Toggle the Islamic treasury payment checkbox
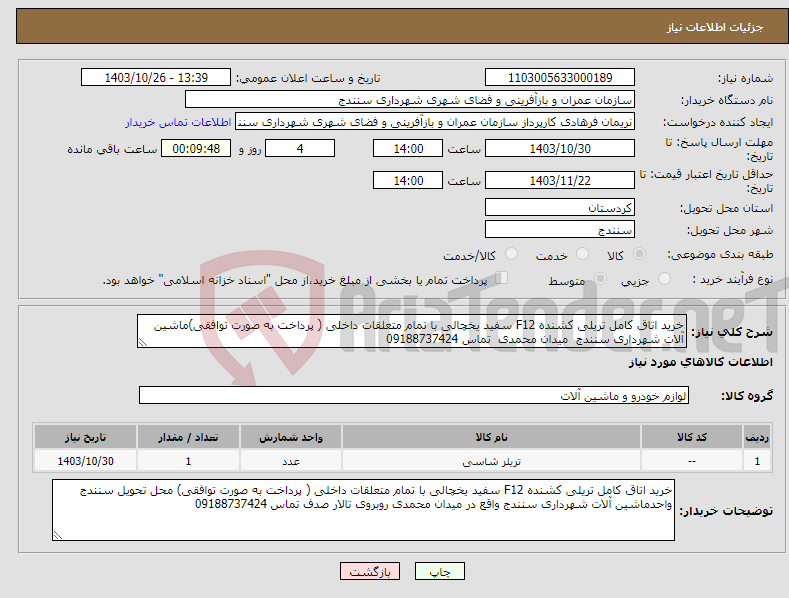 click(x=501, y=278)
